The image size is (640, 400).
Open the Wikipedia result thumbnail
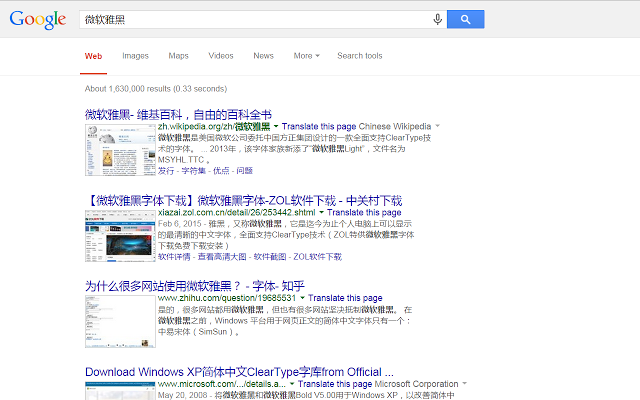[120, 150]
